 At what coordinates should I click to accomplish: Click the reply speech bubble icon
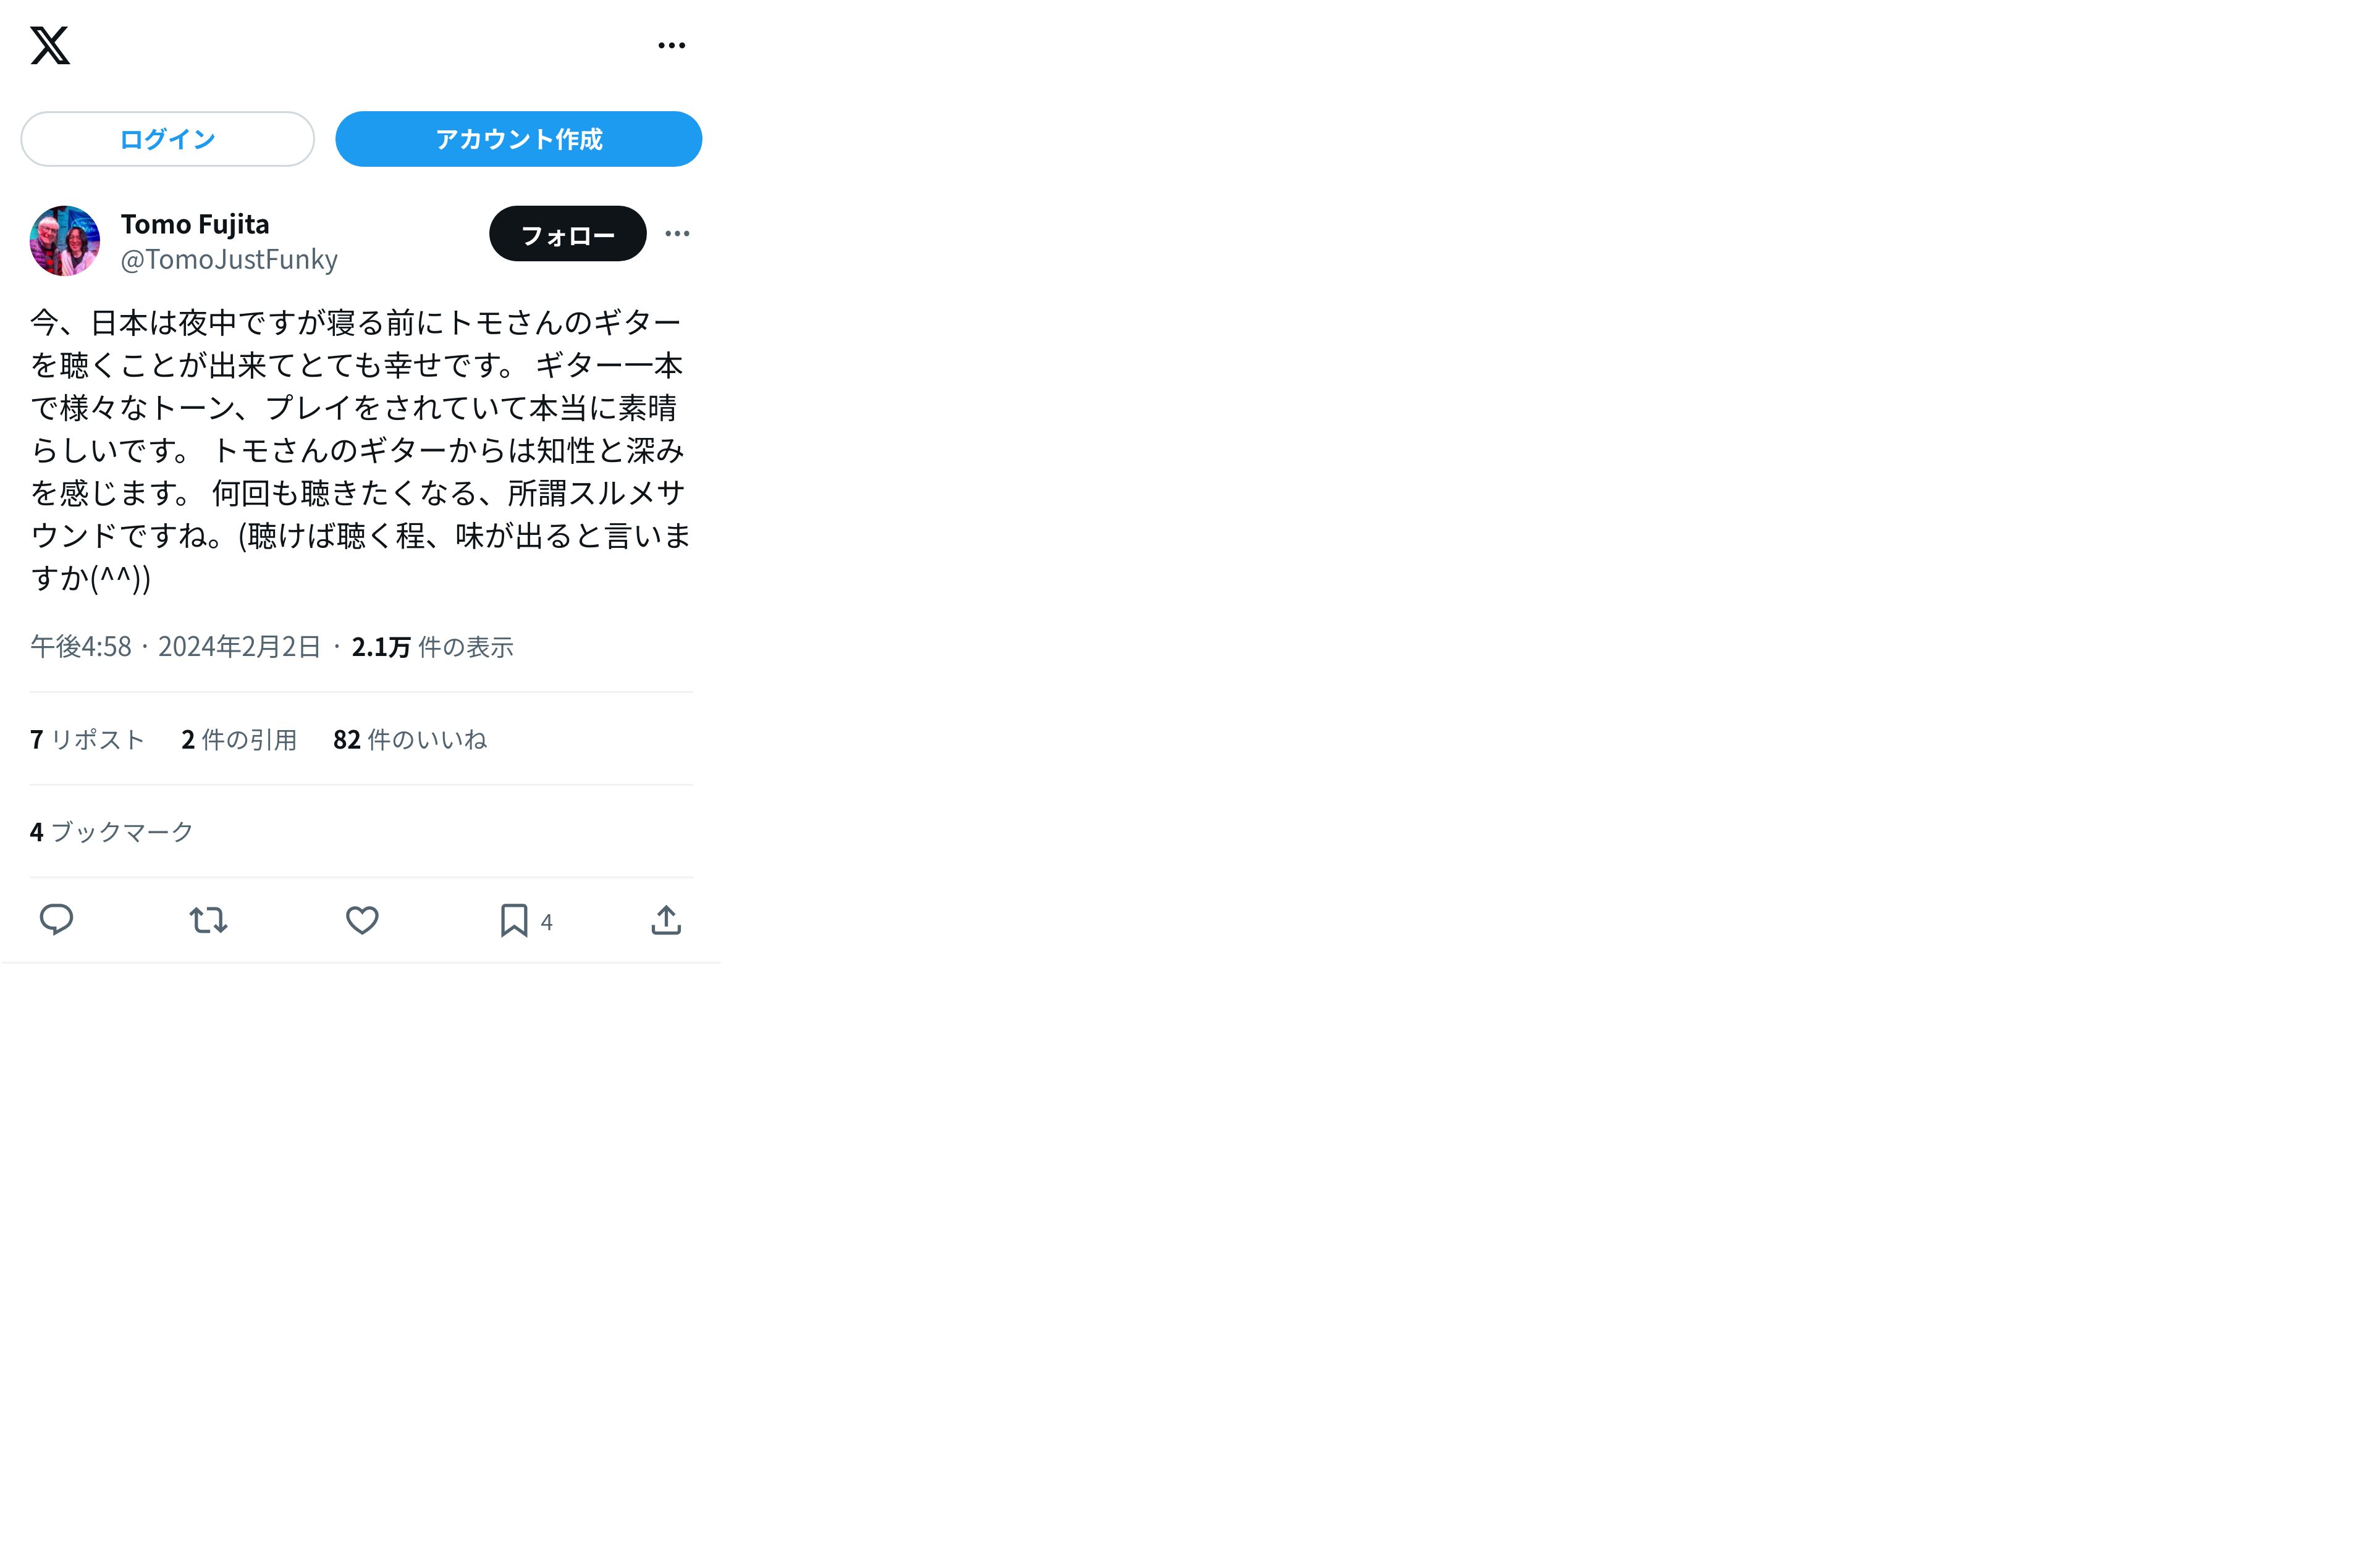click(56, 920)
